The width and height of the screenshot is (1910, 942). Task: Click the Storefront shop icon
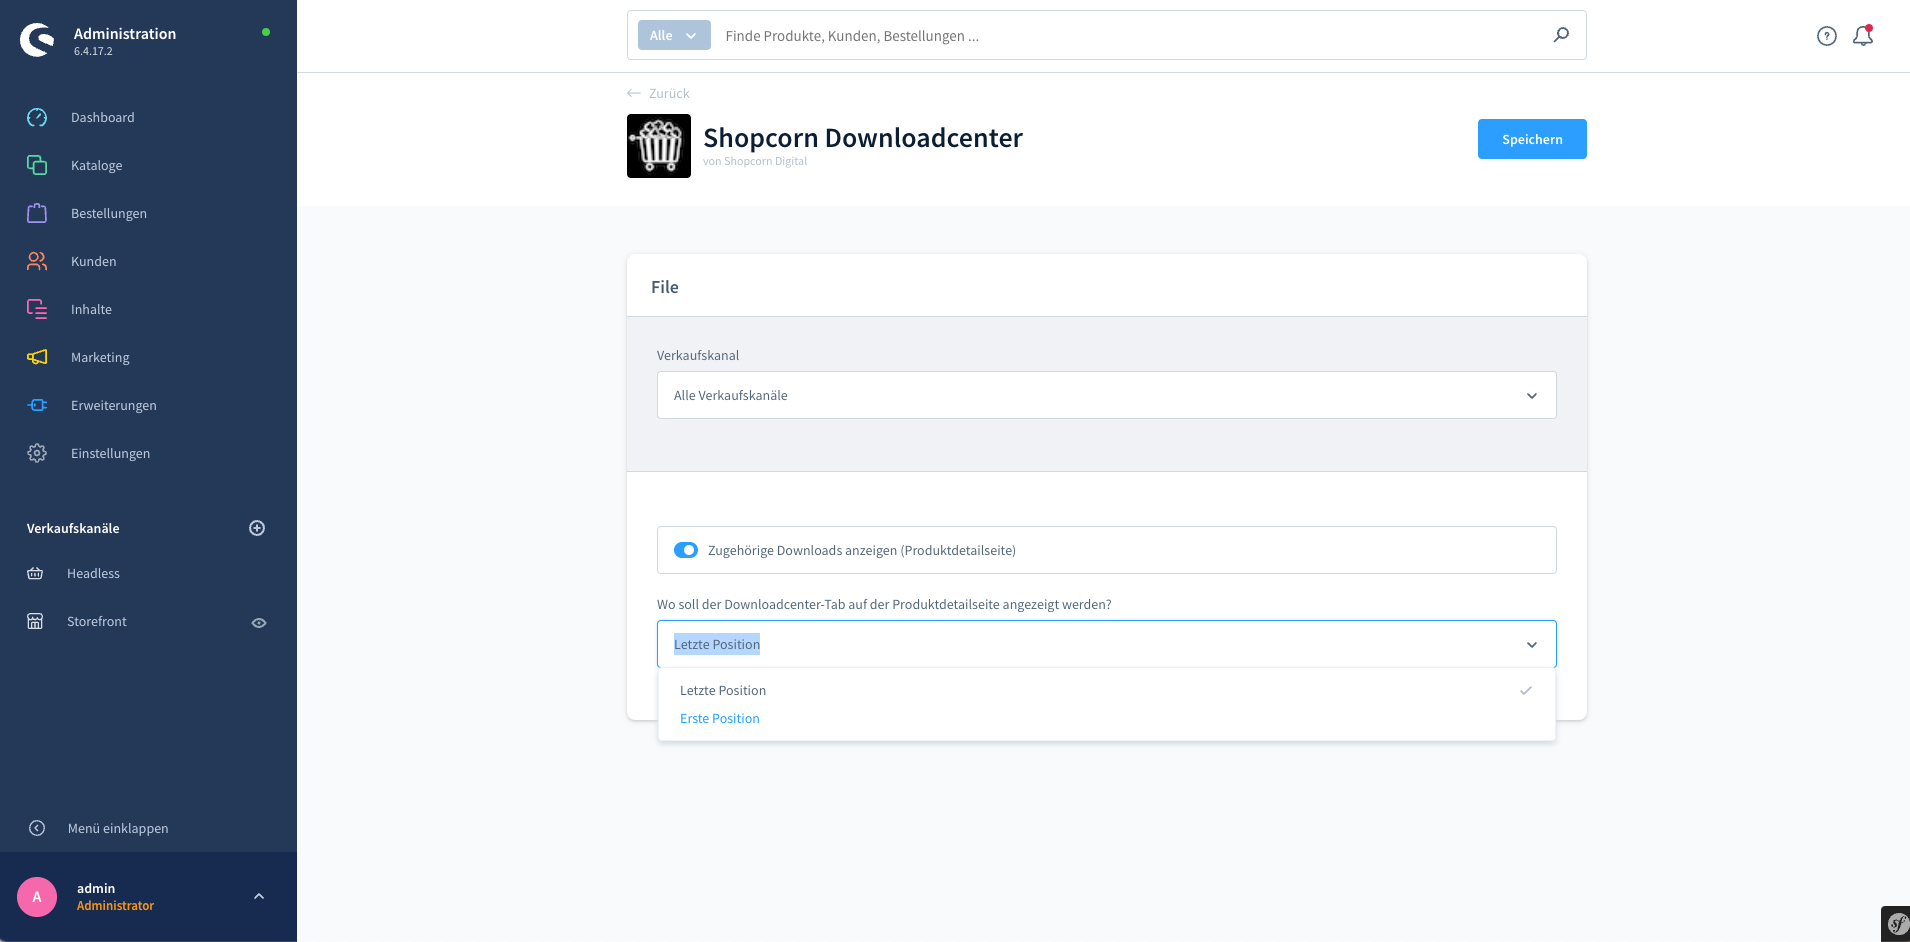coord(35,621)
